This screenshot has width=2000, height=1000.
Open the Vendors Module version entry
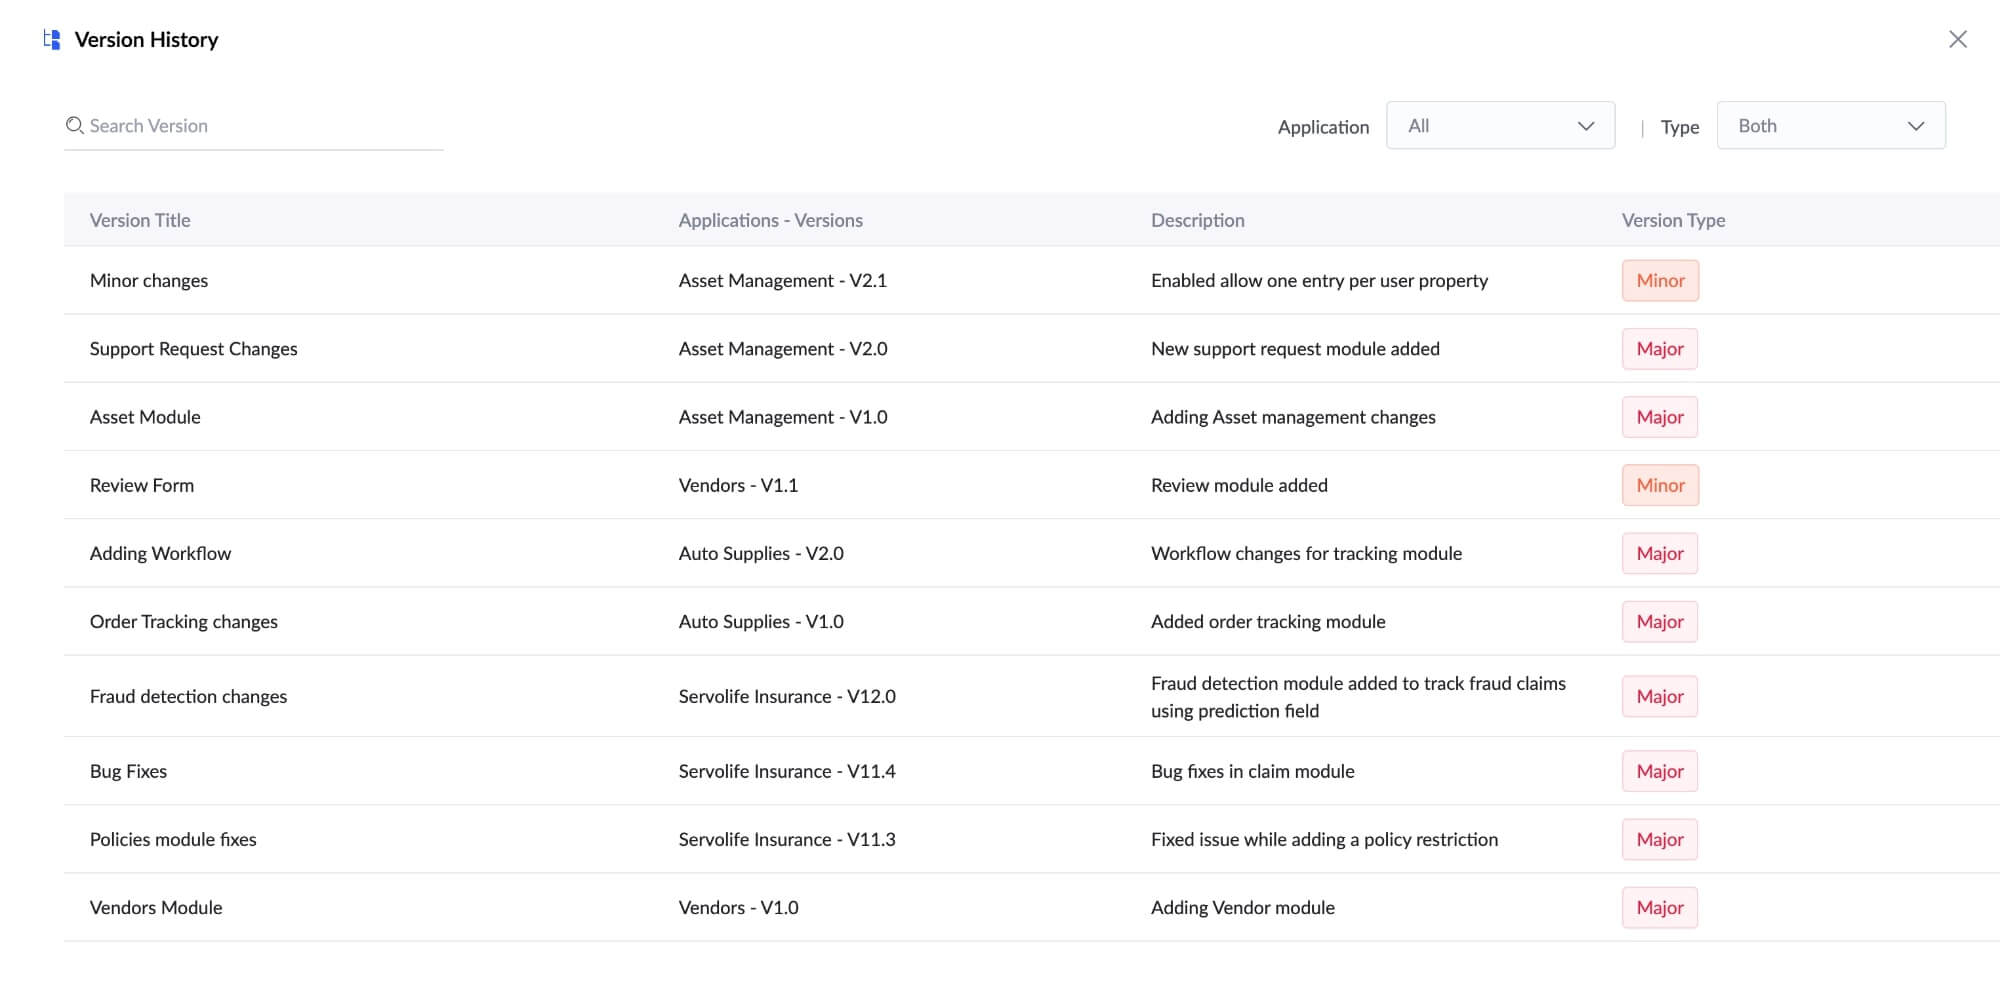point(156,908)
